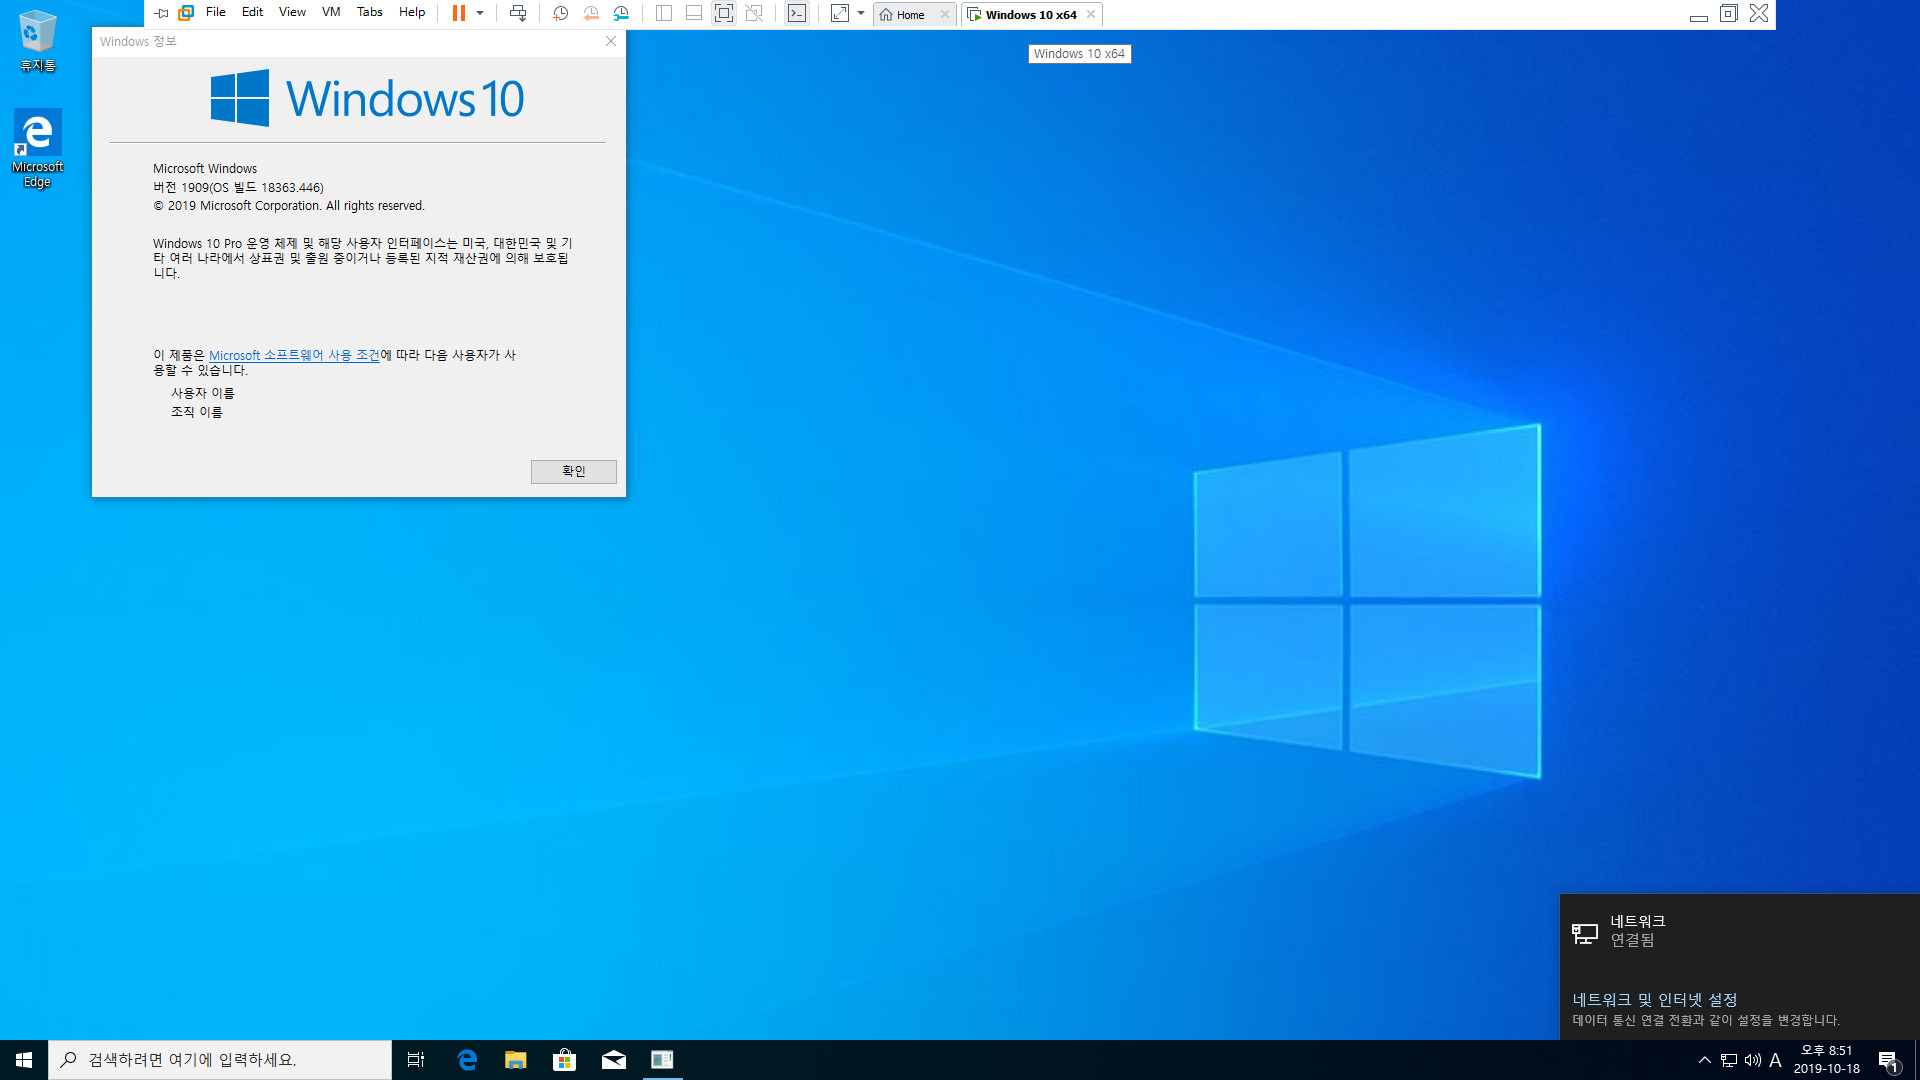Viewport: 1920px width, 1080px height.
Task: Open the console view icon
Action: click(797, 13)
